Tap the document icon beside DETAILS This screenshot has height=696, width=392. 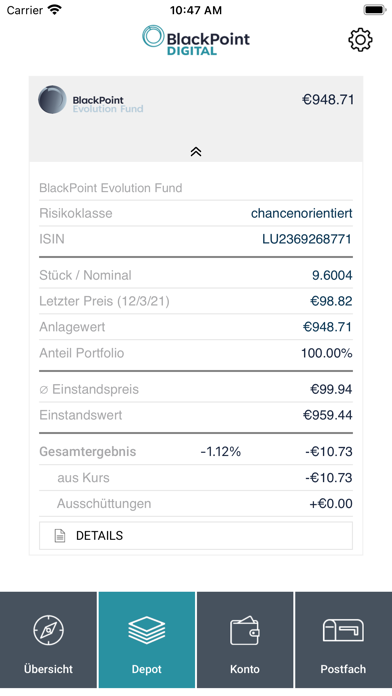click(x=59, y=536)
